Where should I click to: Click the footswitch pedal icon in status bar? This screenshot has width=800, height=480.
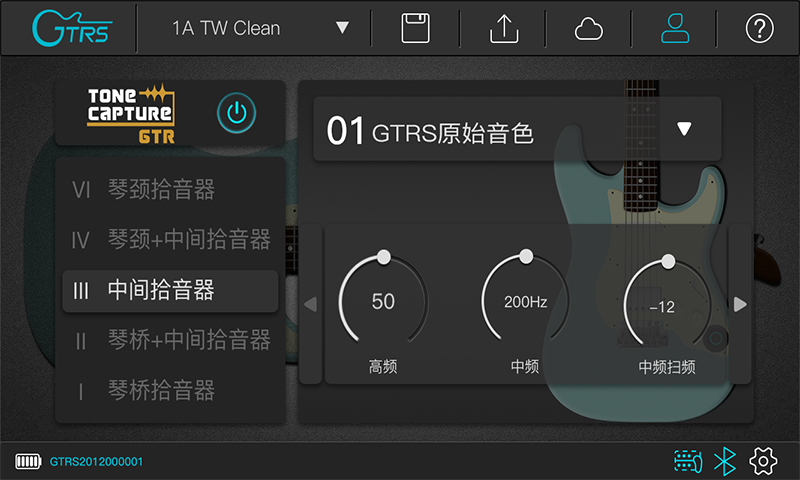[688, 461]
